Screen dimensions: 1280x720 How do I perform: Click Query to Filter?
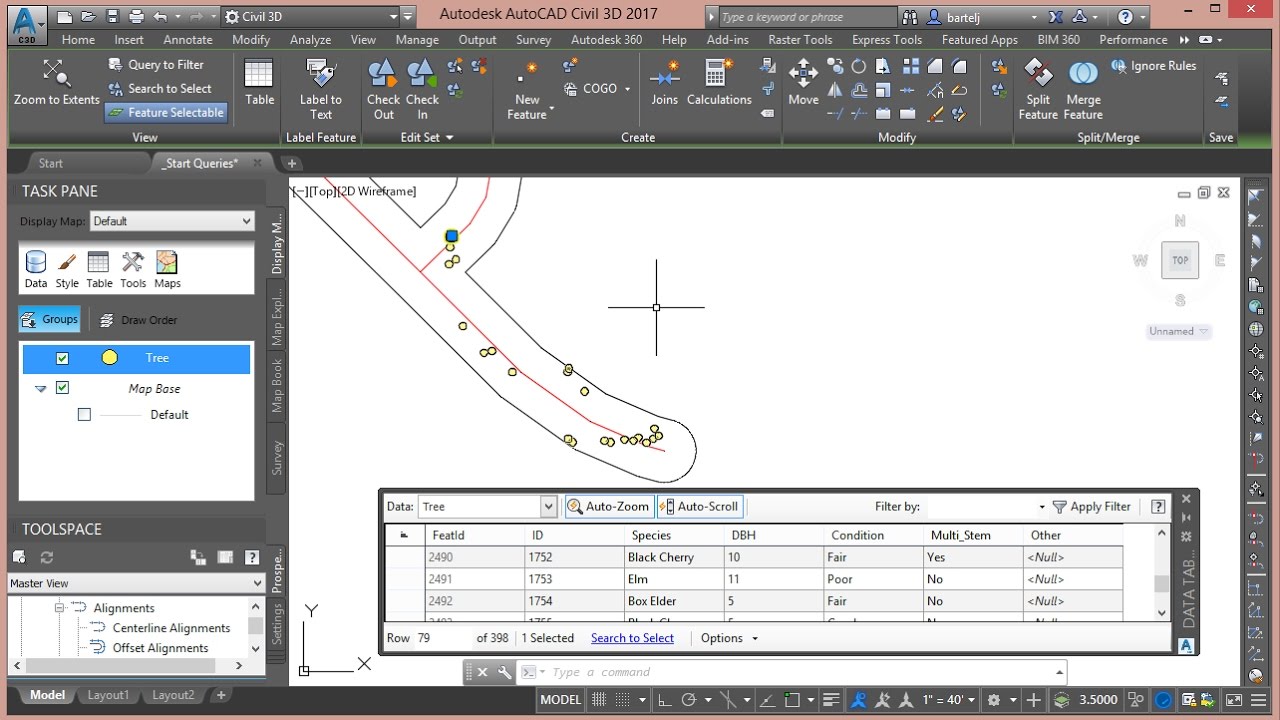tap(156, 64)
